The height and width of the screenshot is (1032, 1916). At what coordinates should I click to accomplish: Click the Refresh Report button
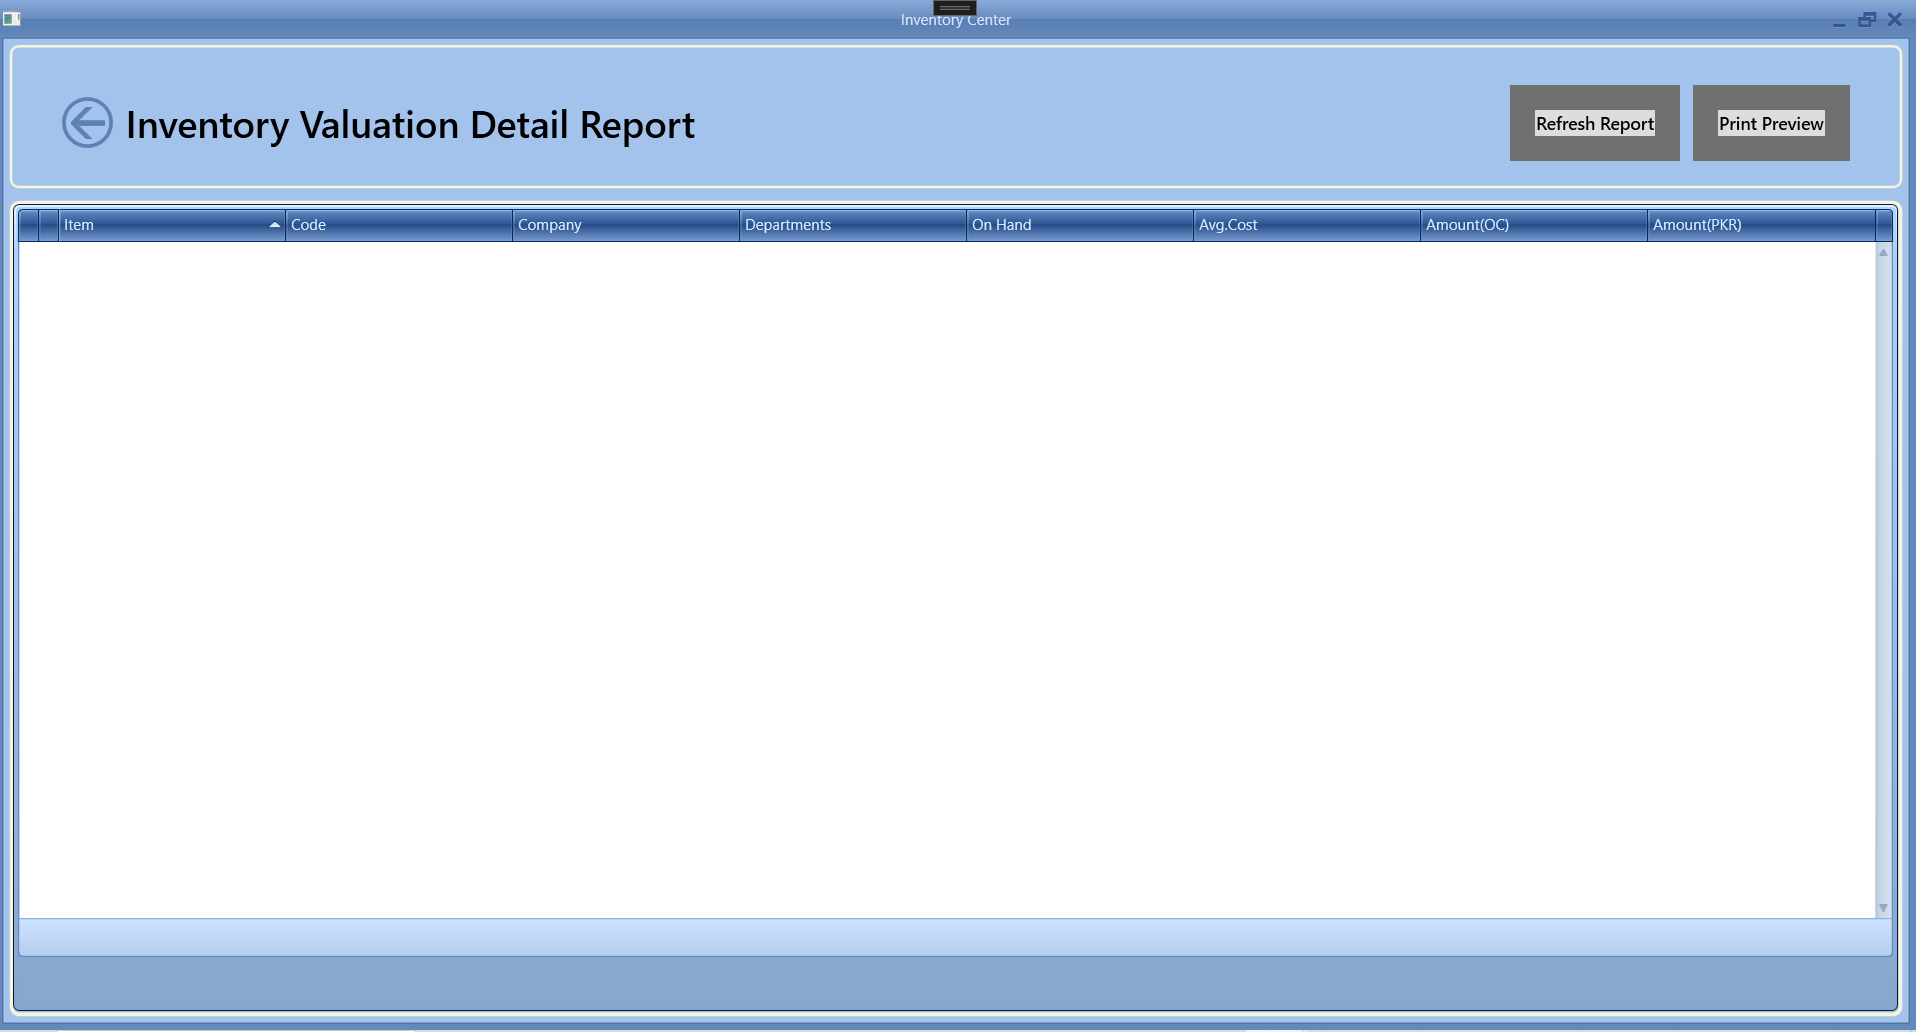[1594, 123]
